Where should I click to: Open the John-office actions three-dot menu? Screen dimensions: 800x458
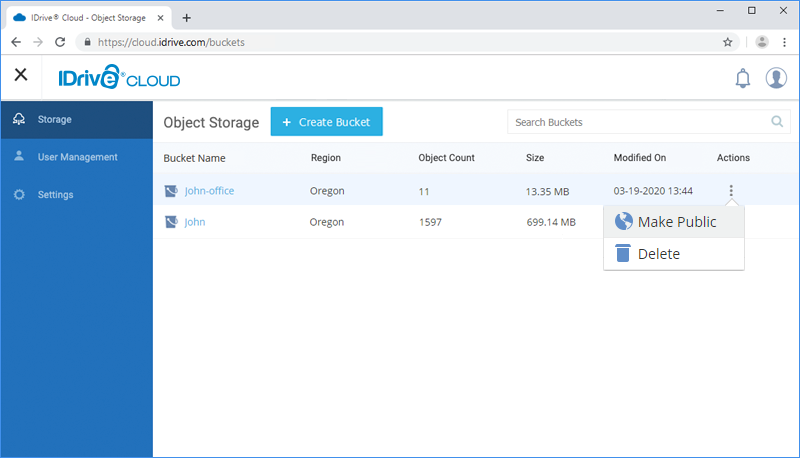731,190
